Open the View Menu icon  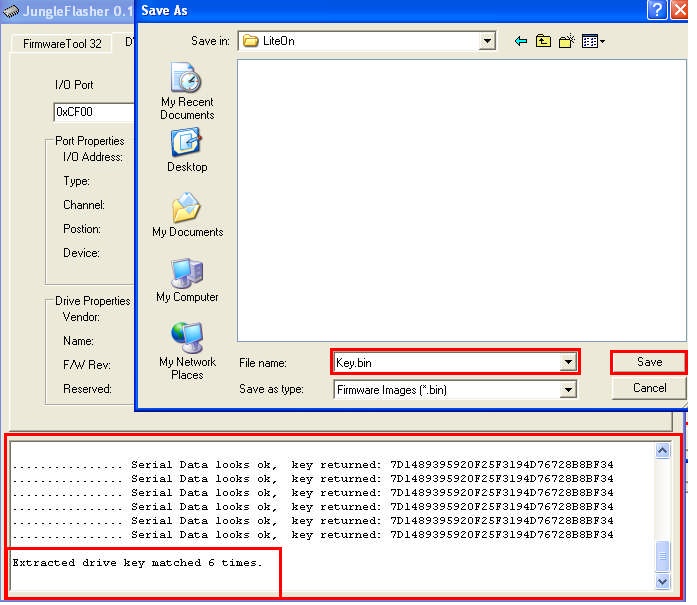click(x=593, y=42)
